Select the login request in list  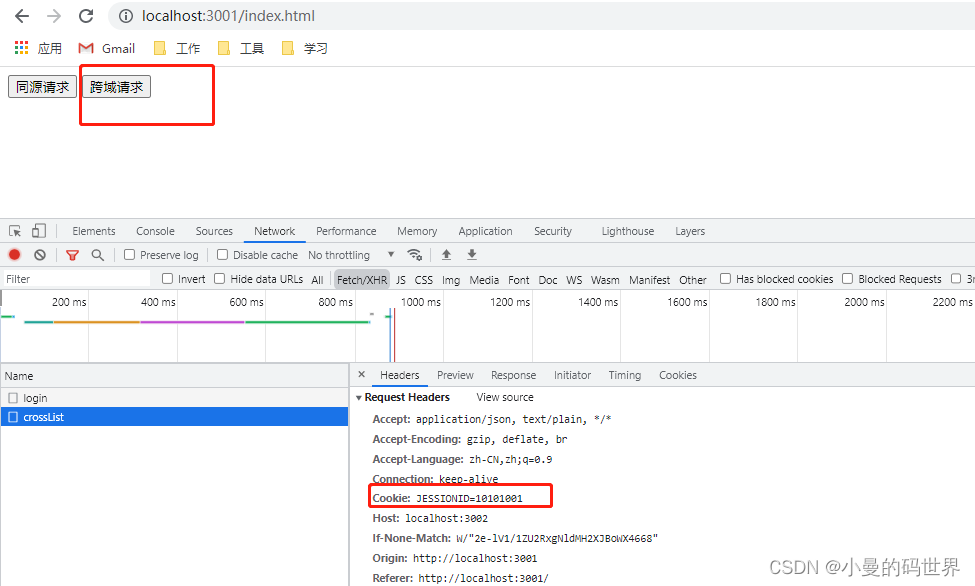click(x=35, y=398)
